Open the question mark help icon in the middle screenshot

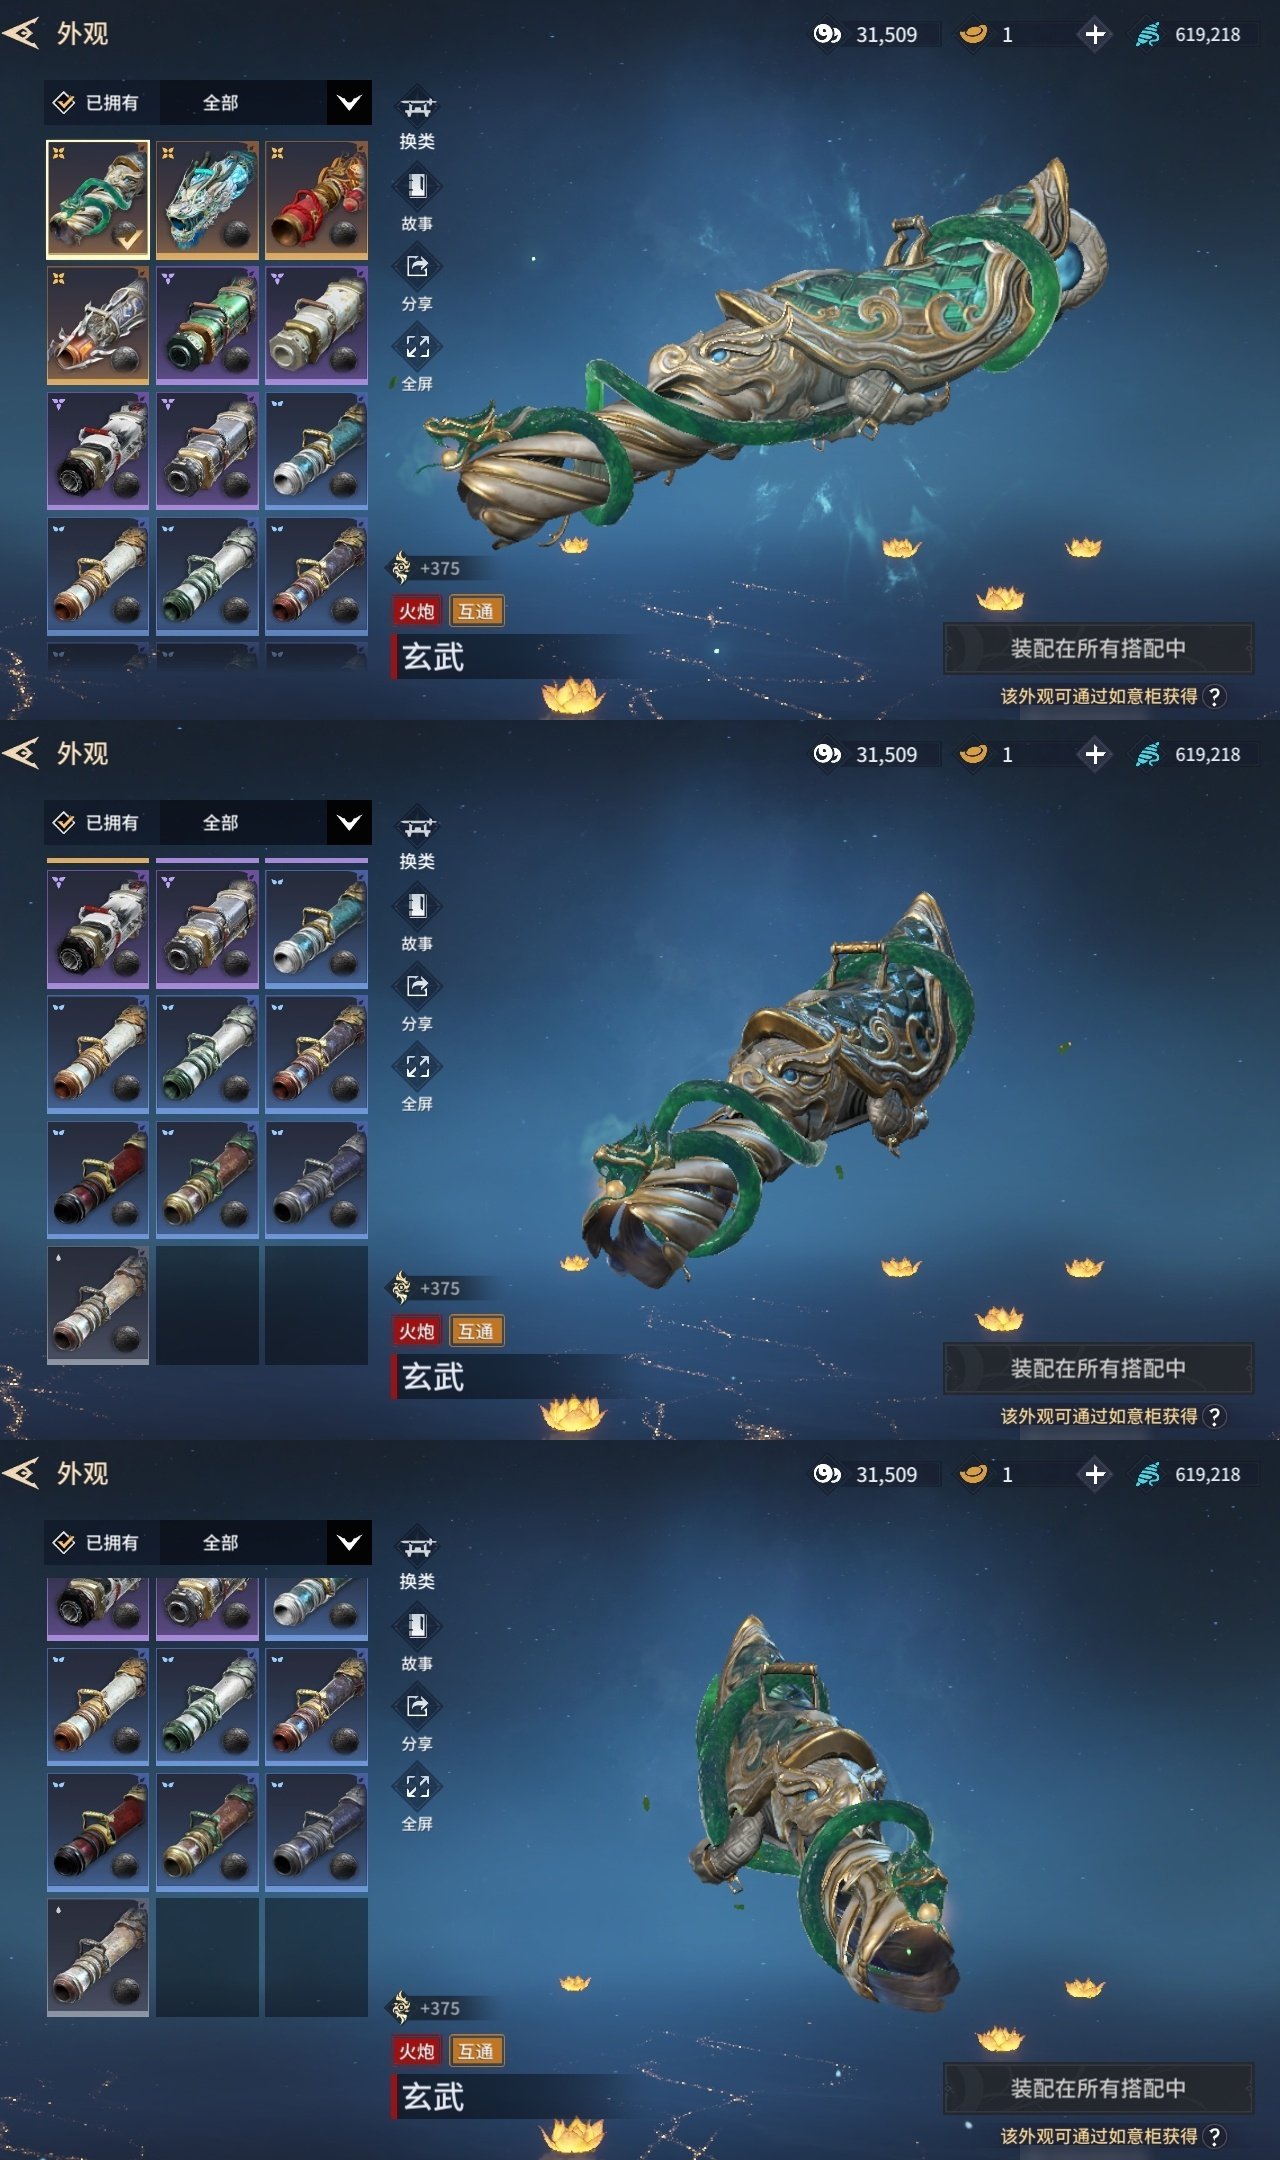click(1214, 1416)
